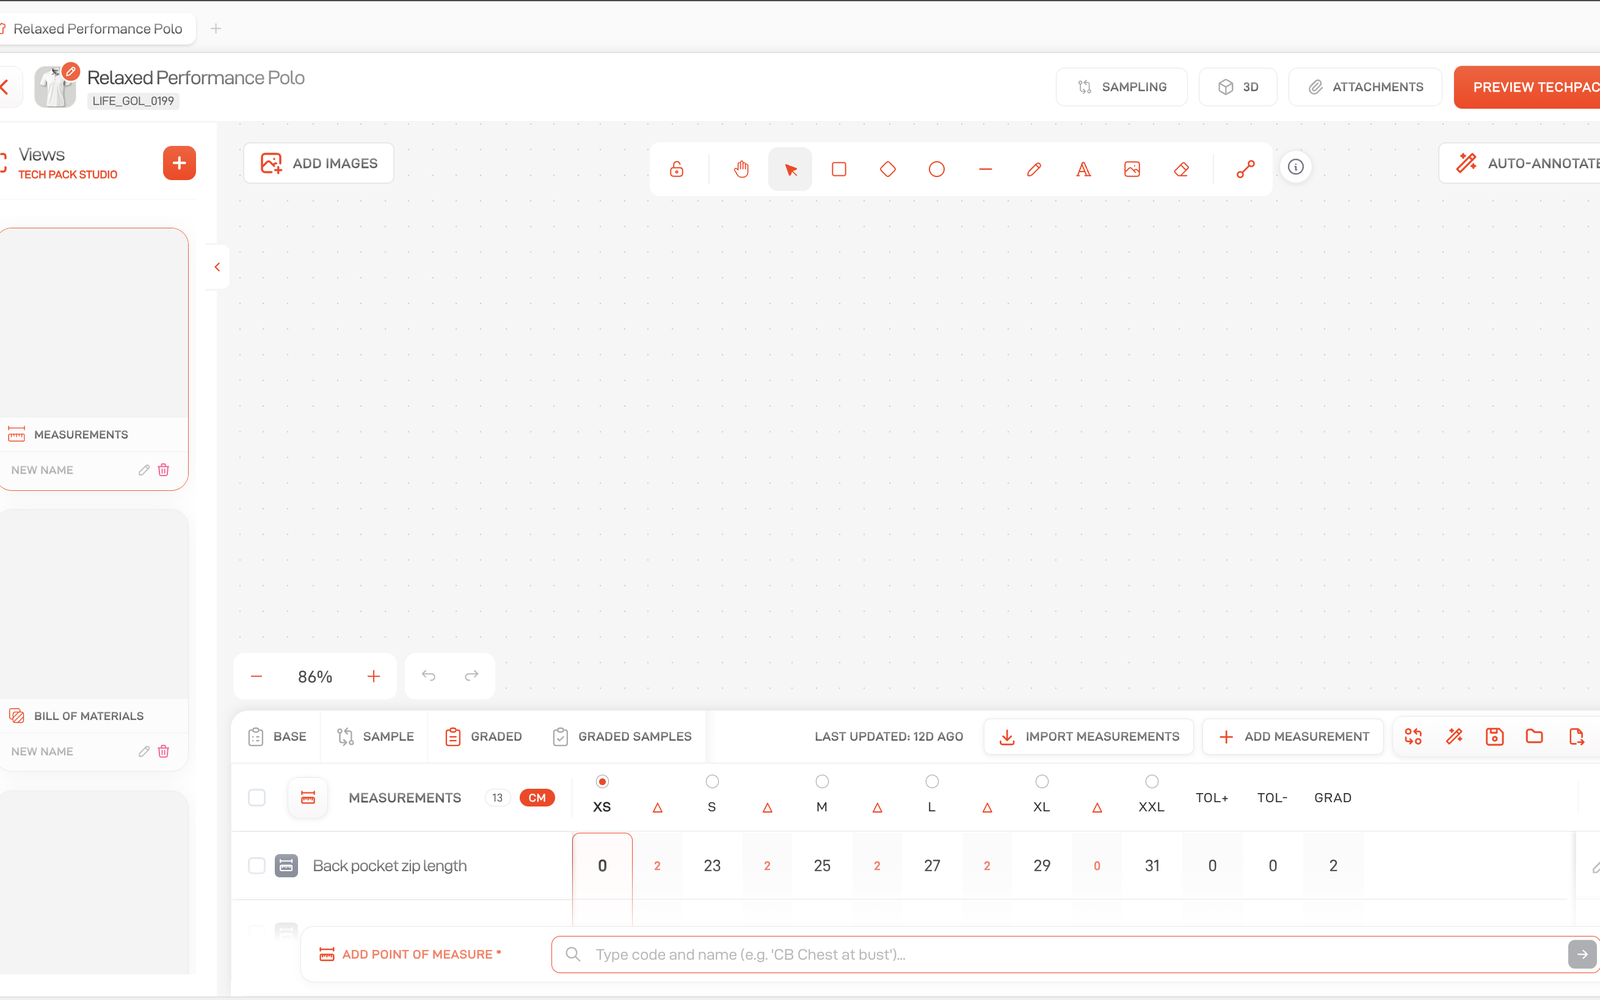Click the export file icon in measurements bar
Image resolution: width=1600 pixels, height=1000 pixels.
pyautogui.click(x=1576, y=736)
